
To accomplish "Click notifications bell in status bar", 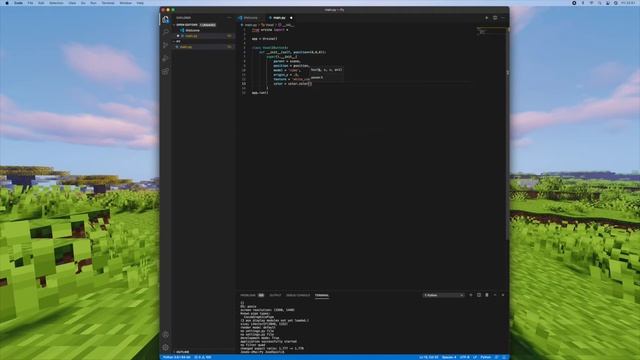I will (x=504, y=357).
